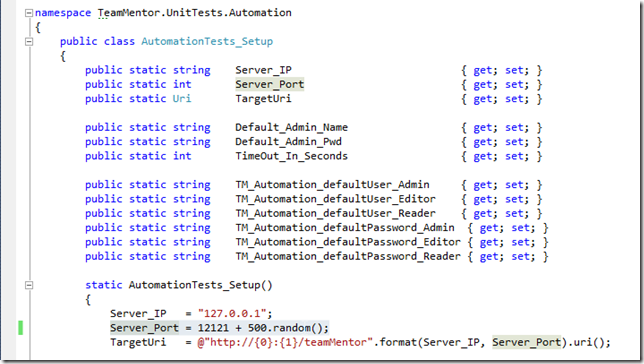Collapse the namespace TeamMentor.UnitTests.Automation block
Screen dimensions: 644x364
coord(29,13)
